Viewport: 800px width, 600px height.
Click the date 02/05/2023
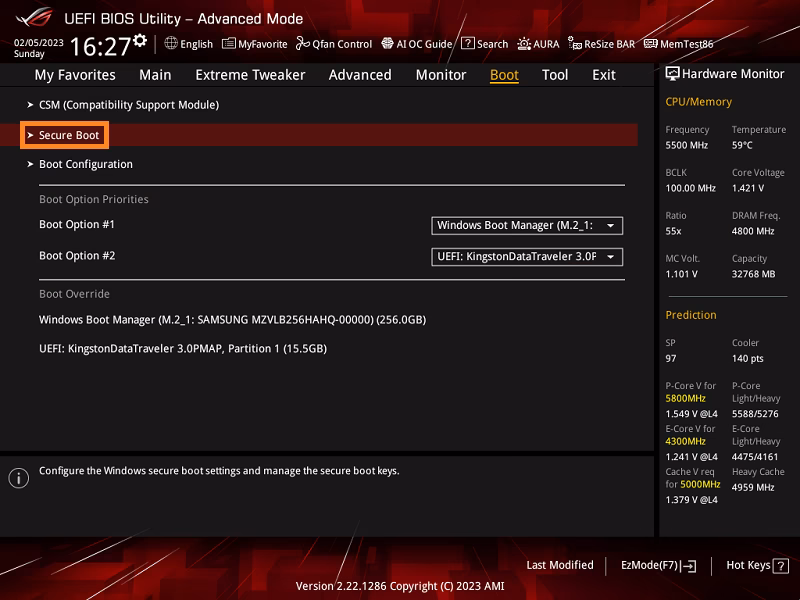39,43
